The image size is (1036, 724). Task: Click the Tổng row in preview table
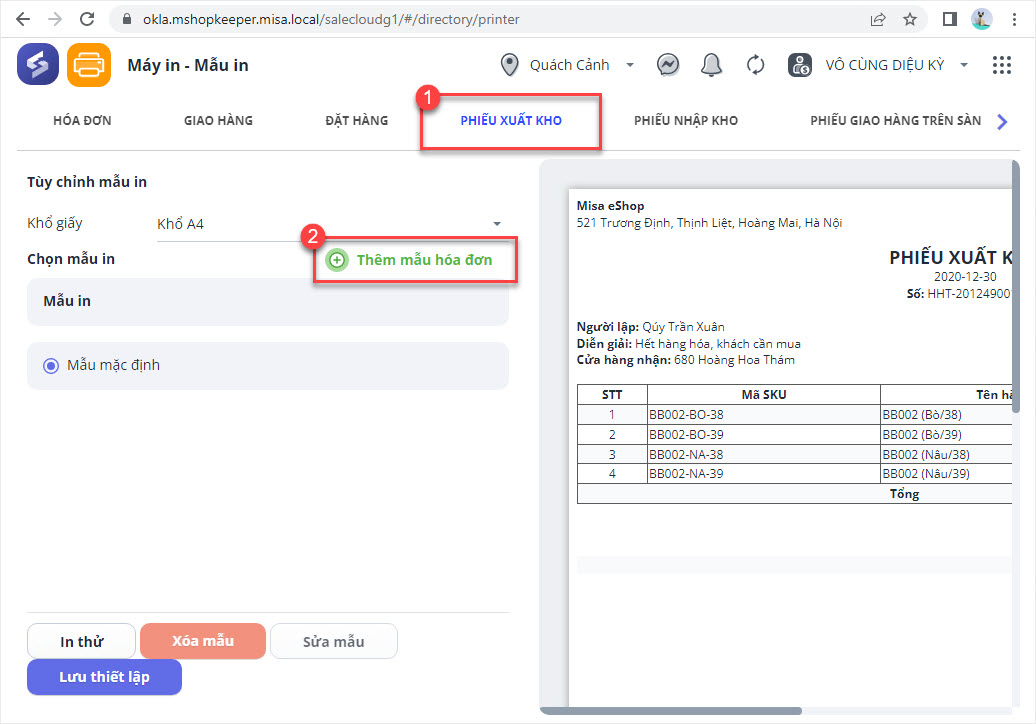tap(794, 493)
